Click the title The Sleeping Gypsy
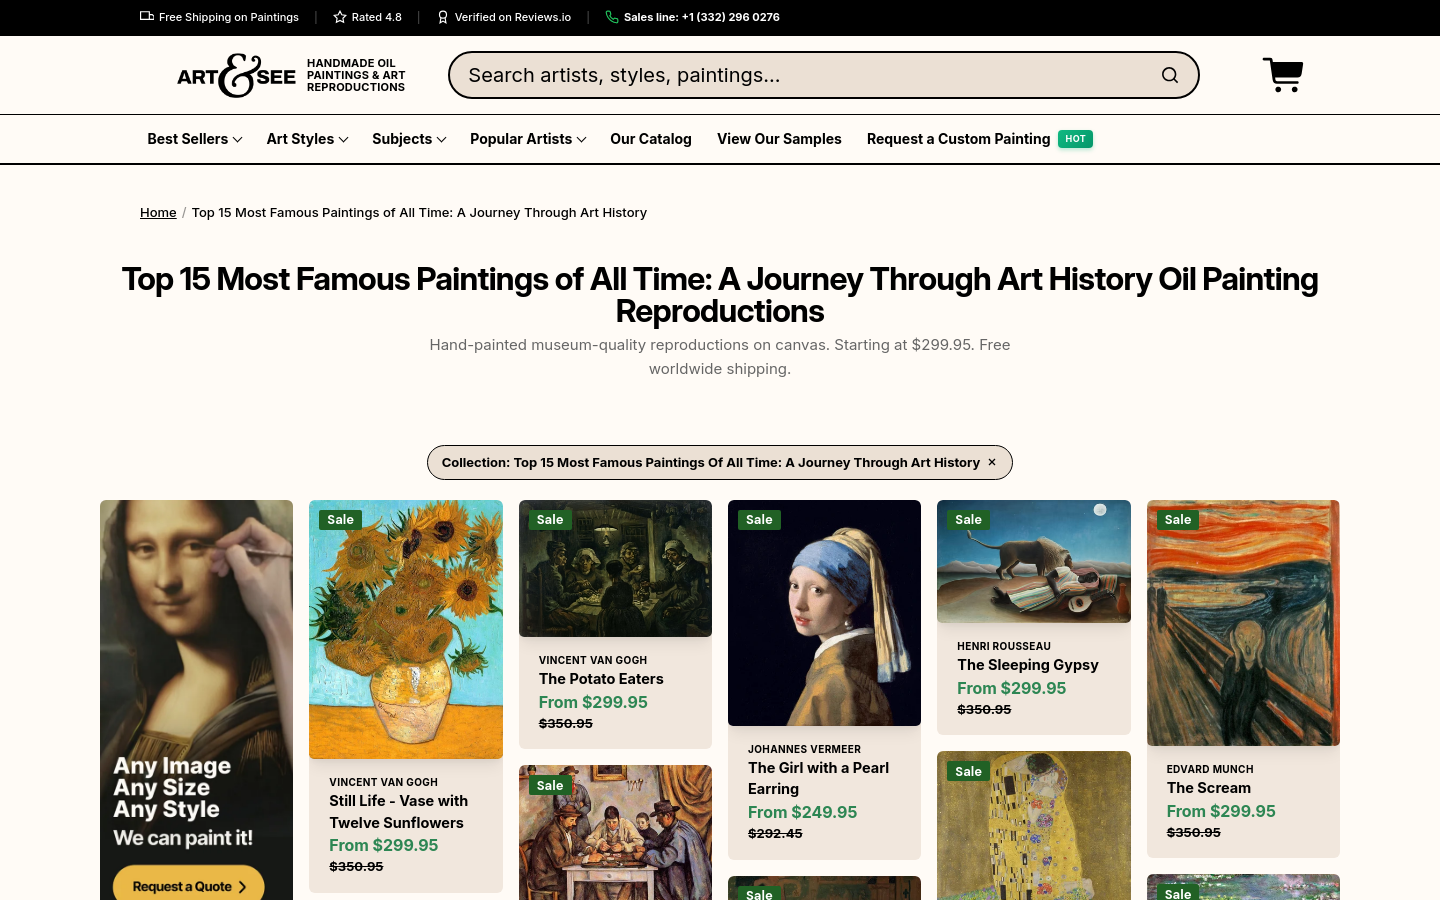Image resolution: width=1440 pixels, height=900 pixels. (1028, 665)
